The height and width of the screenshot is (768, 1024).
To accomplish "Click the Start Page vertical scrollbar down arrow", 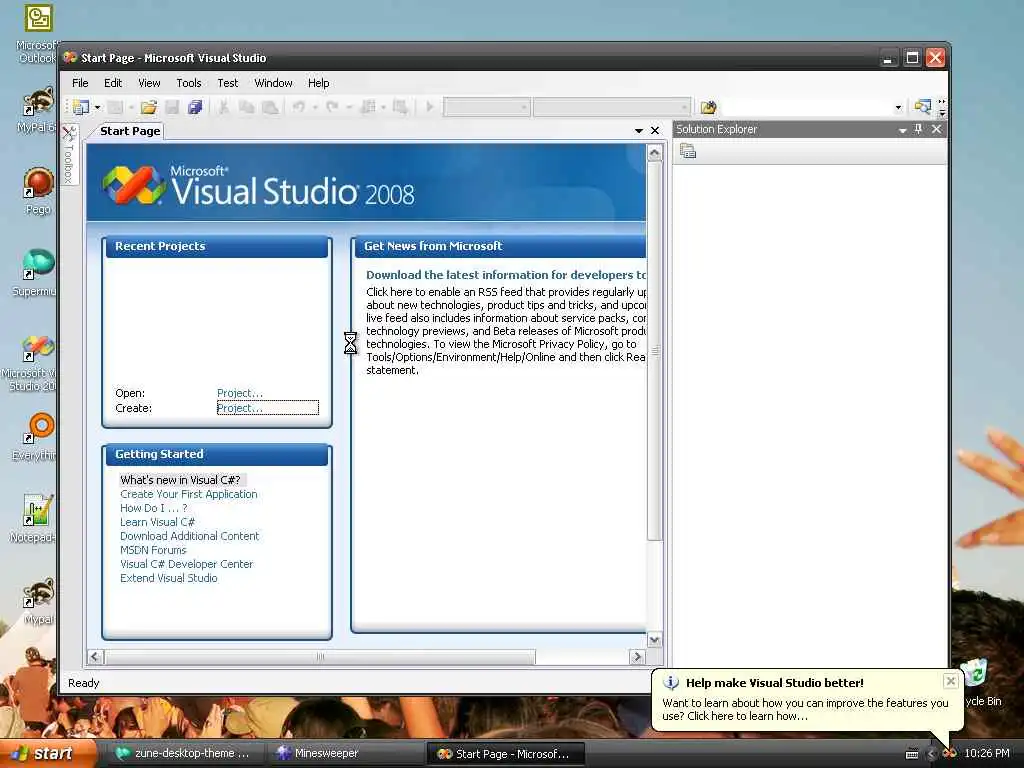I will [x=654, y=639].
